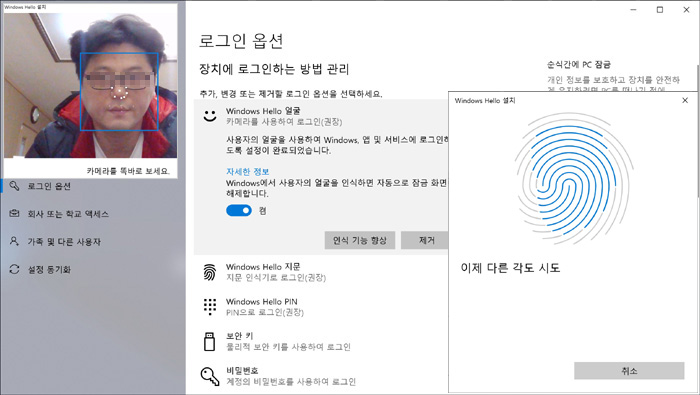The width and height of the screenshot is (700, 395).
Task: Click the 비밀번호 key icon
Action: [x=210, y=376]
